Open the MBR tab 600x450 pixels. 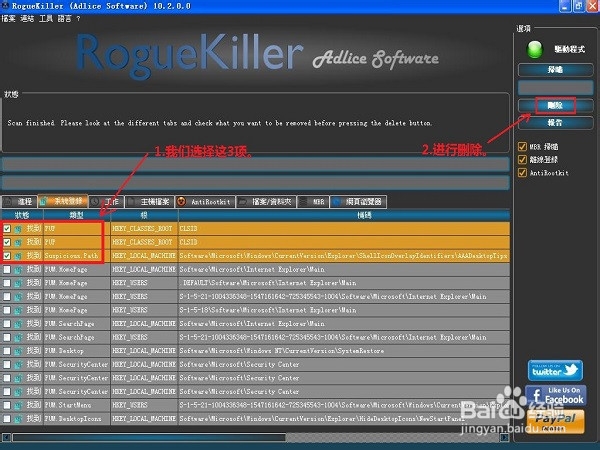click(313, 202)
